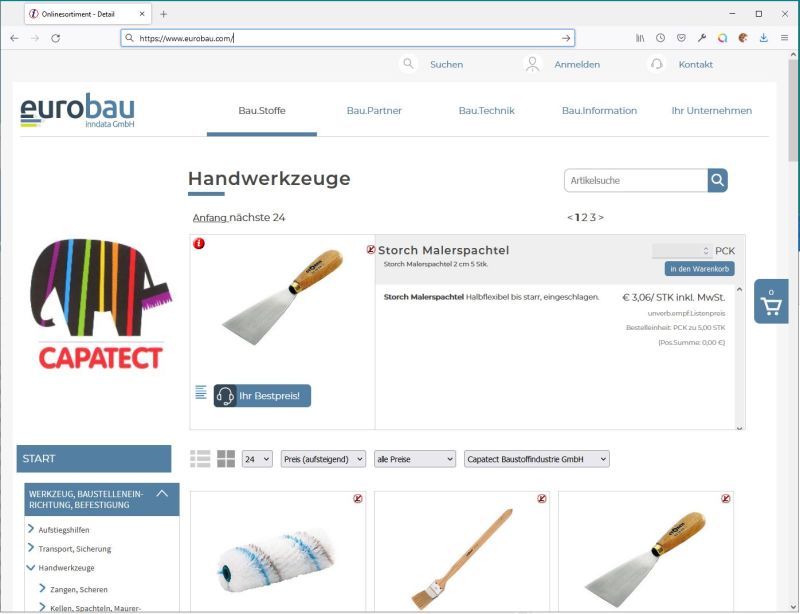Image resolution: width=800 pixels, height=614 pixels.
Task: Click the Anmelden login link
Action: click(577, 64)
